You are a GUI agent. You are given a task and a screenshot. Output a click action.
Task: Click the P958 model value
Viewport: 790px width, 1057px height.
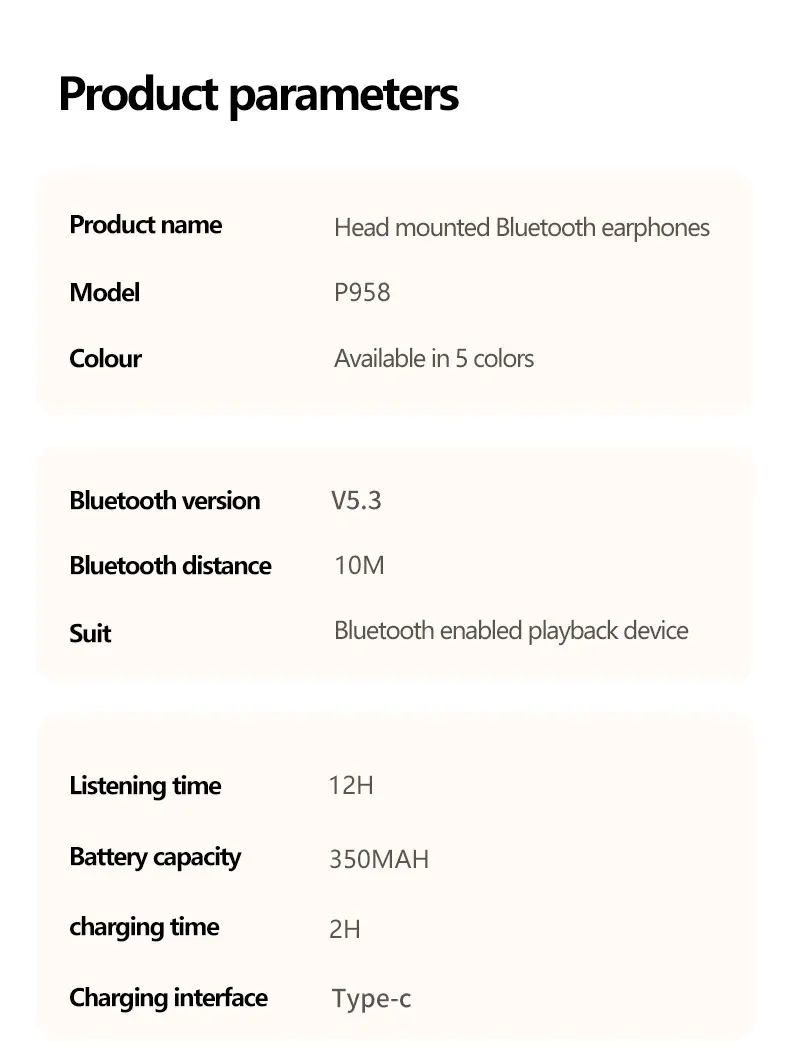pos(362,293)
